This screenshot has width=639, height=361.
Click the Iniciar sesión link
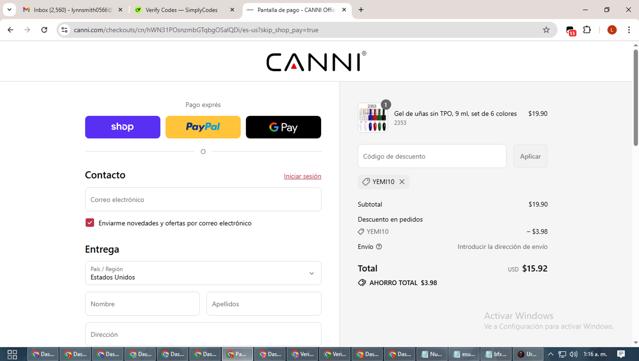click(x=302, y=176)
